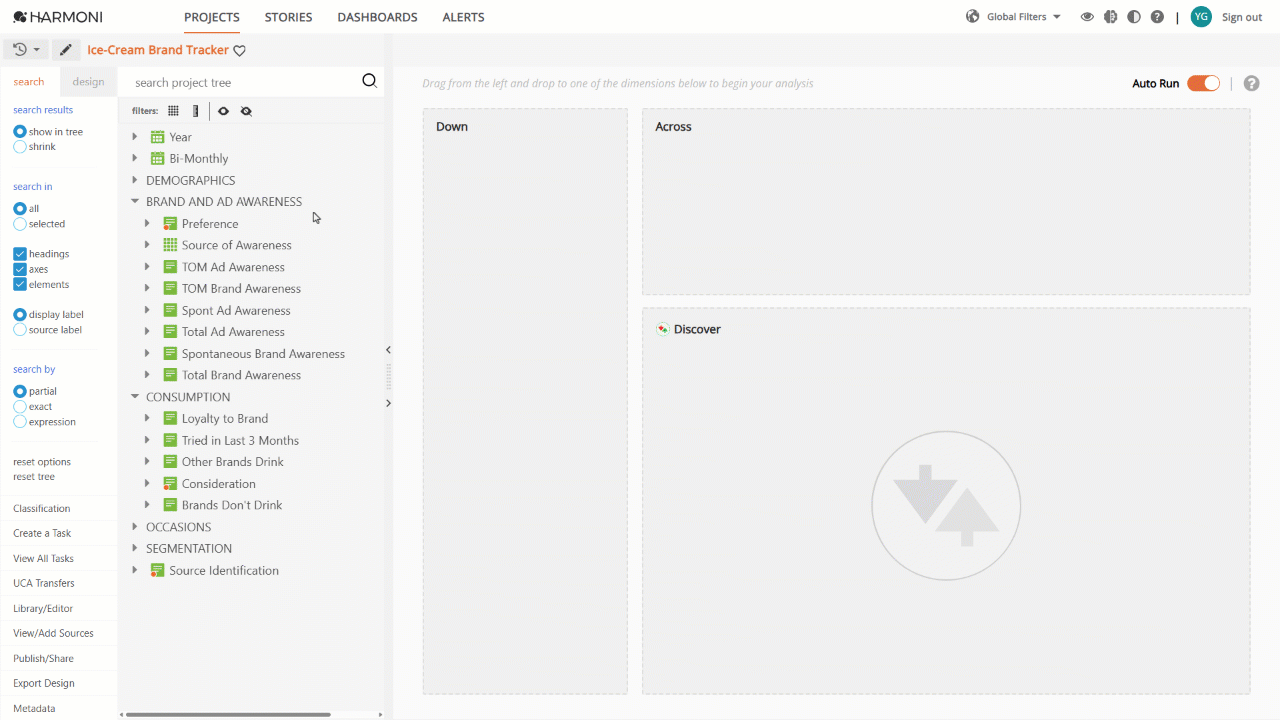Select the design tab
The image size is (1280, 720).
pyautogui.click(x=88, y=82)
